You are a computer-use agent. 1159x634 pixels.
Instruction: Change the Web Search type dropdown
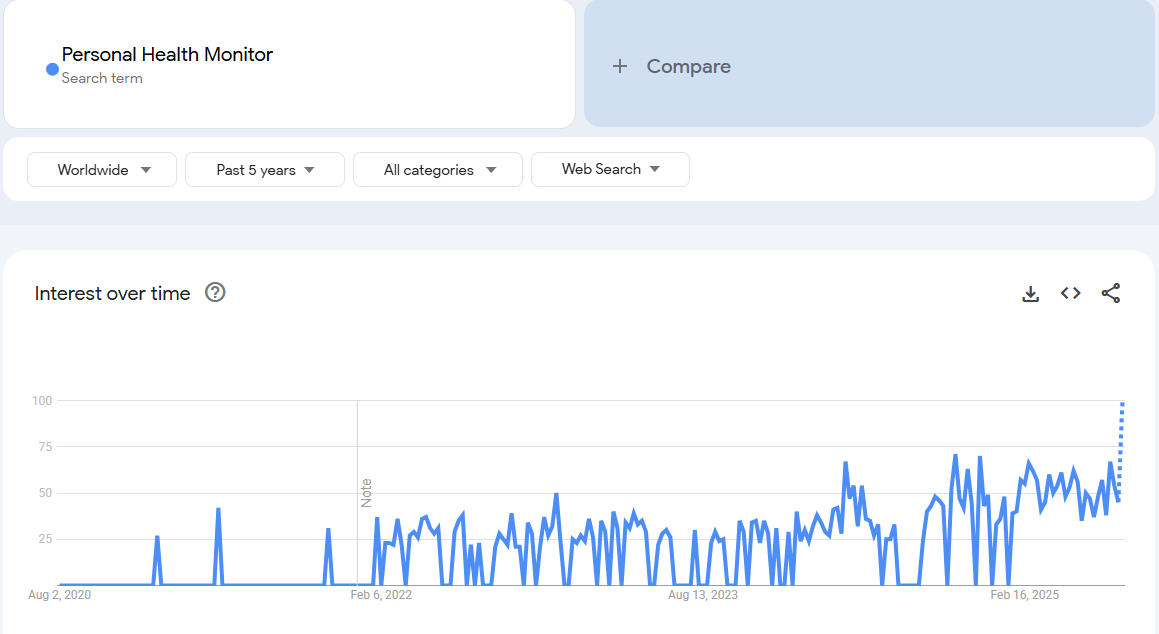tap(610, 169)
